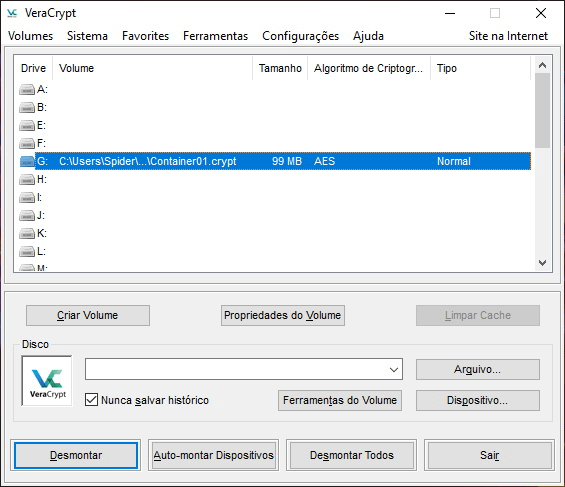Screen dimensions: 565x487
Task: Click the Desmontar Todos button
Action: pos(352,455)
